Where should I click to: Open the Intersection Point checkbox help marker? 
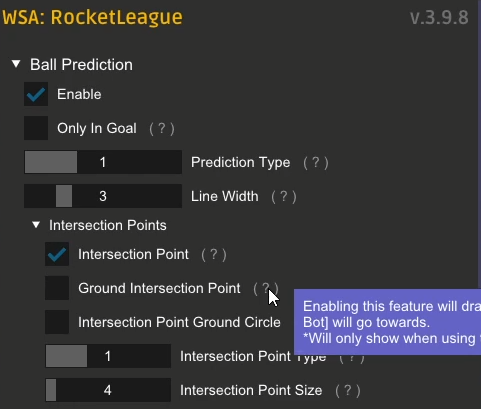pos(214,255)
